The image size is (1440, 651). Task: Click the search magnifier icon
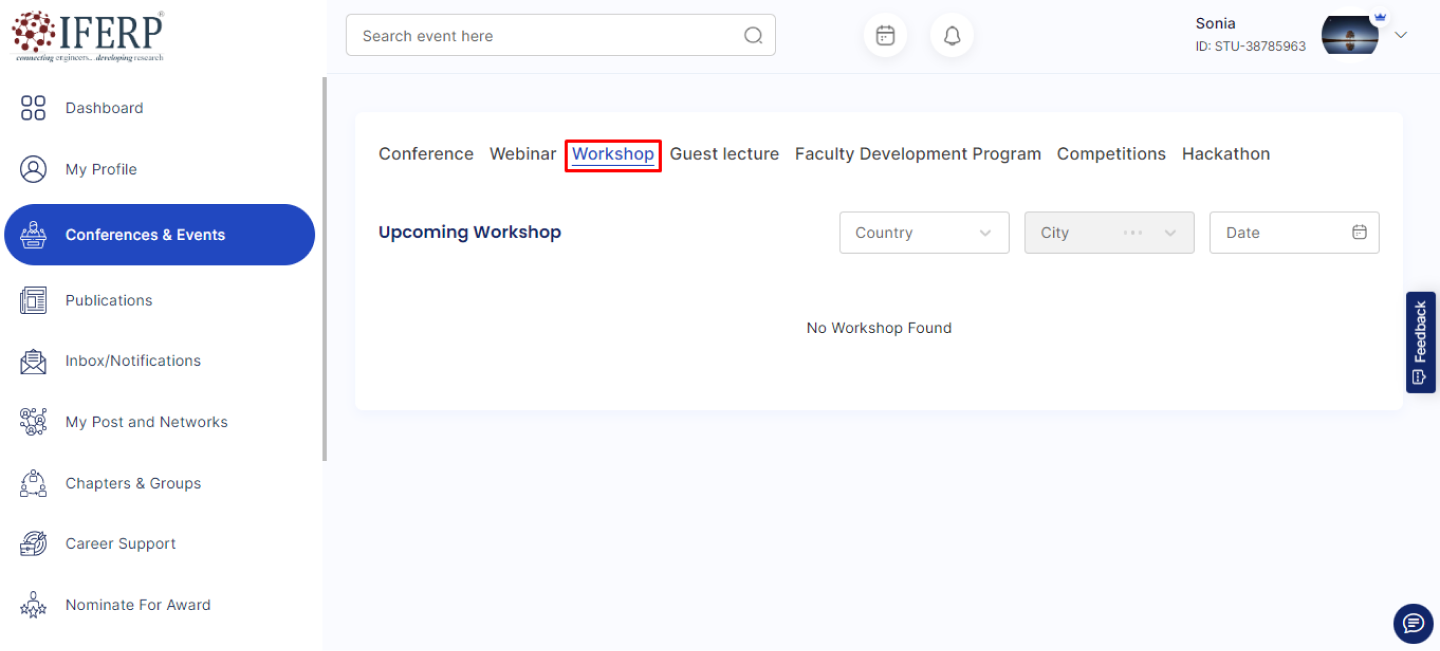tap(753, 36)
